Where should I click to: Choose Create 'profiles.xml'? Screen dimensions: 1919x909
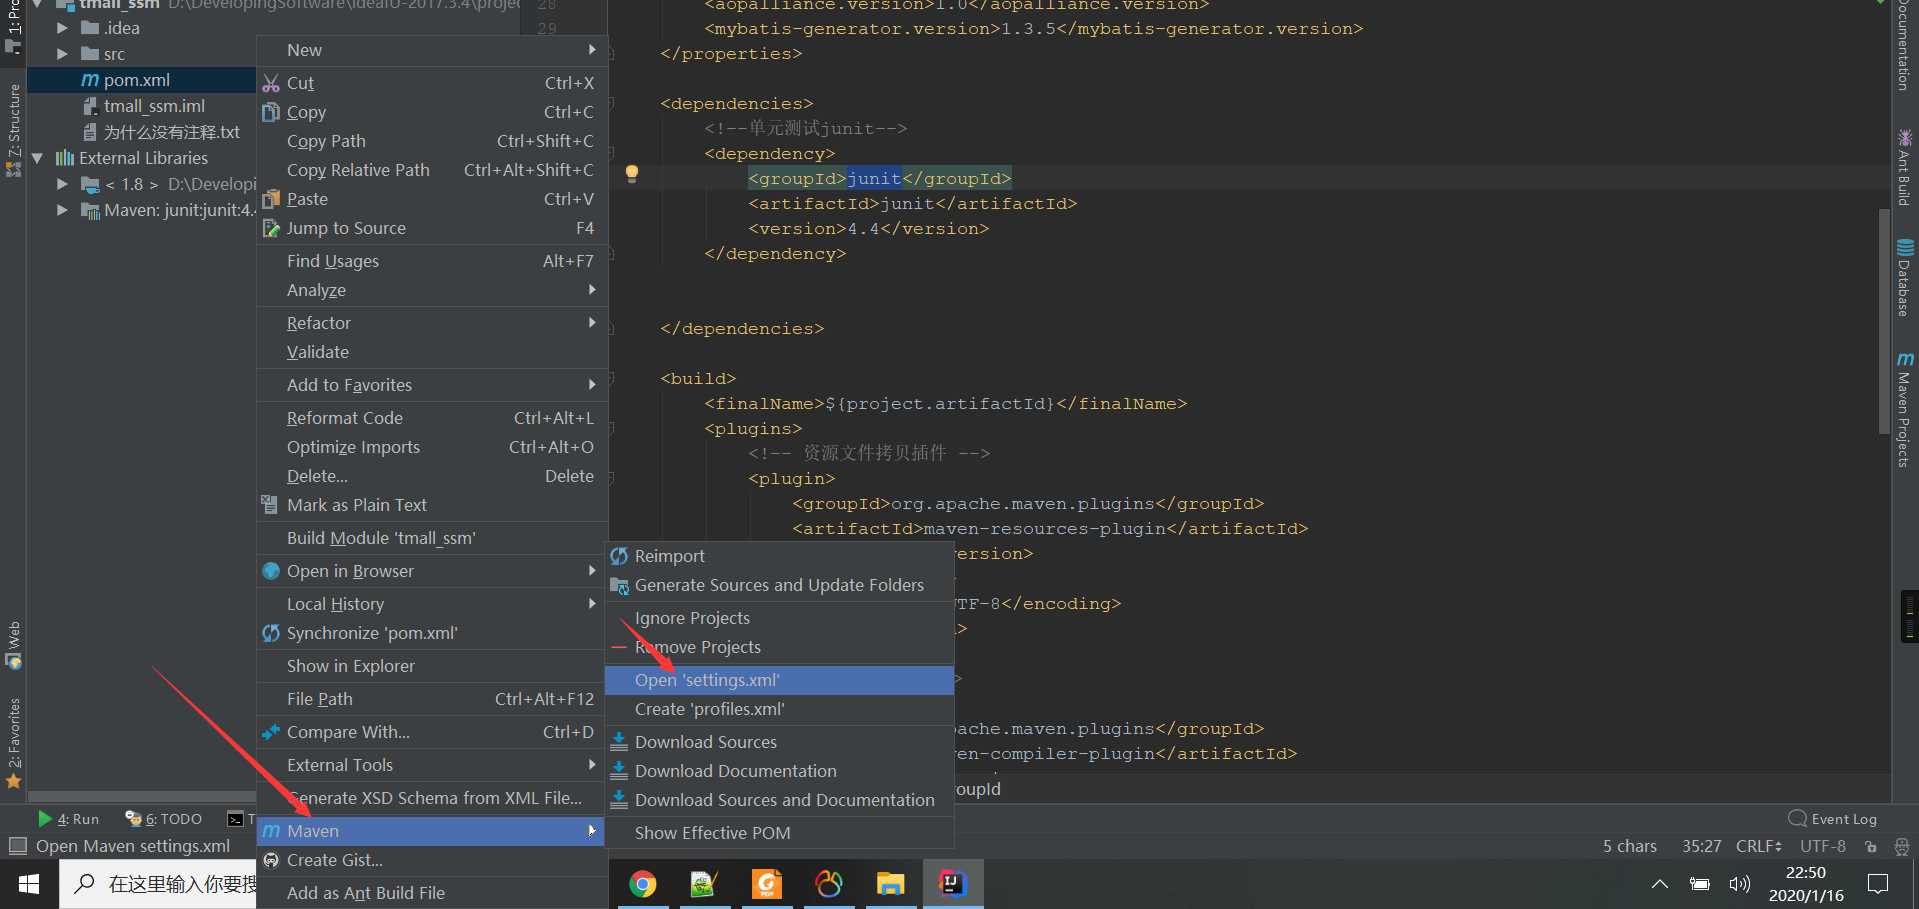780,709
